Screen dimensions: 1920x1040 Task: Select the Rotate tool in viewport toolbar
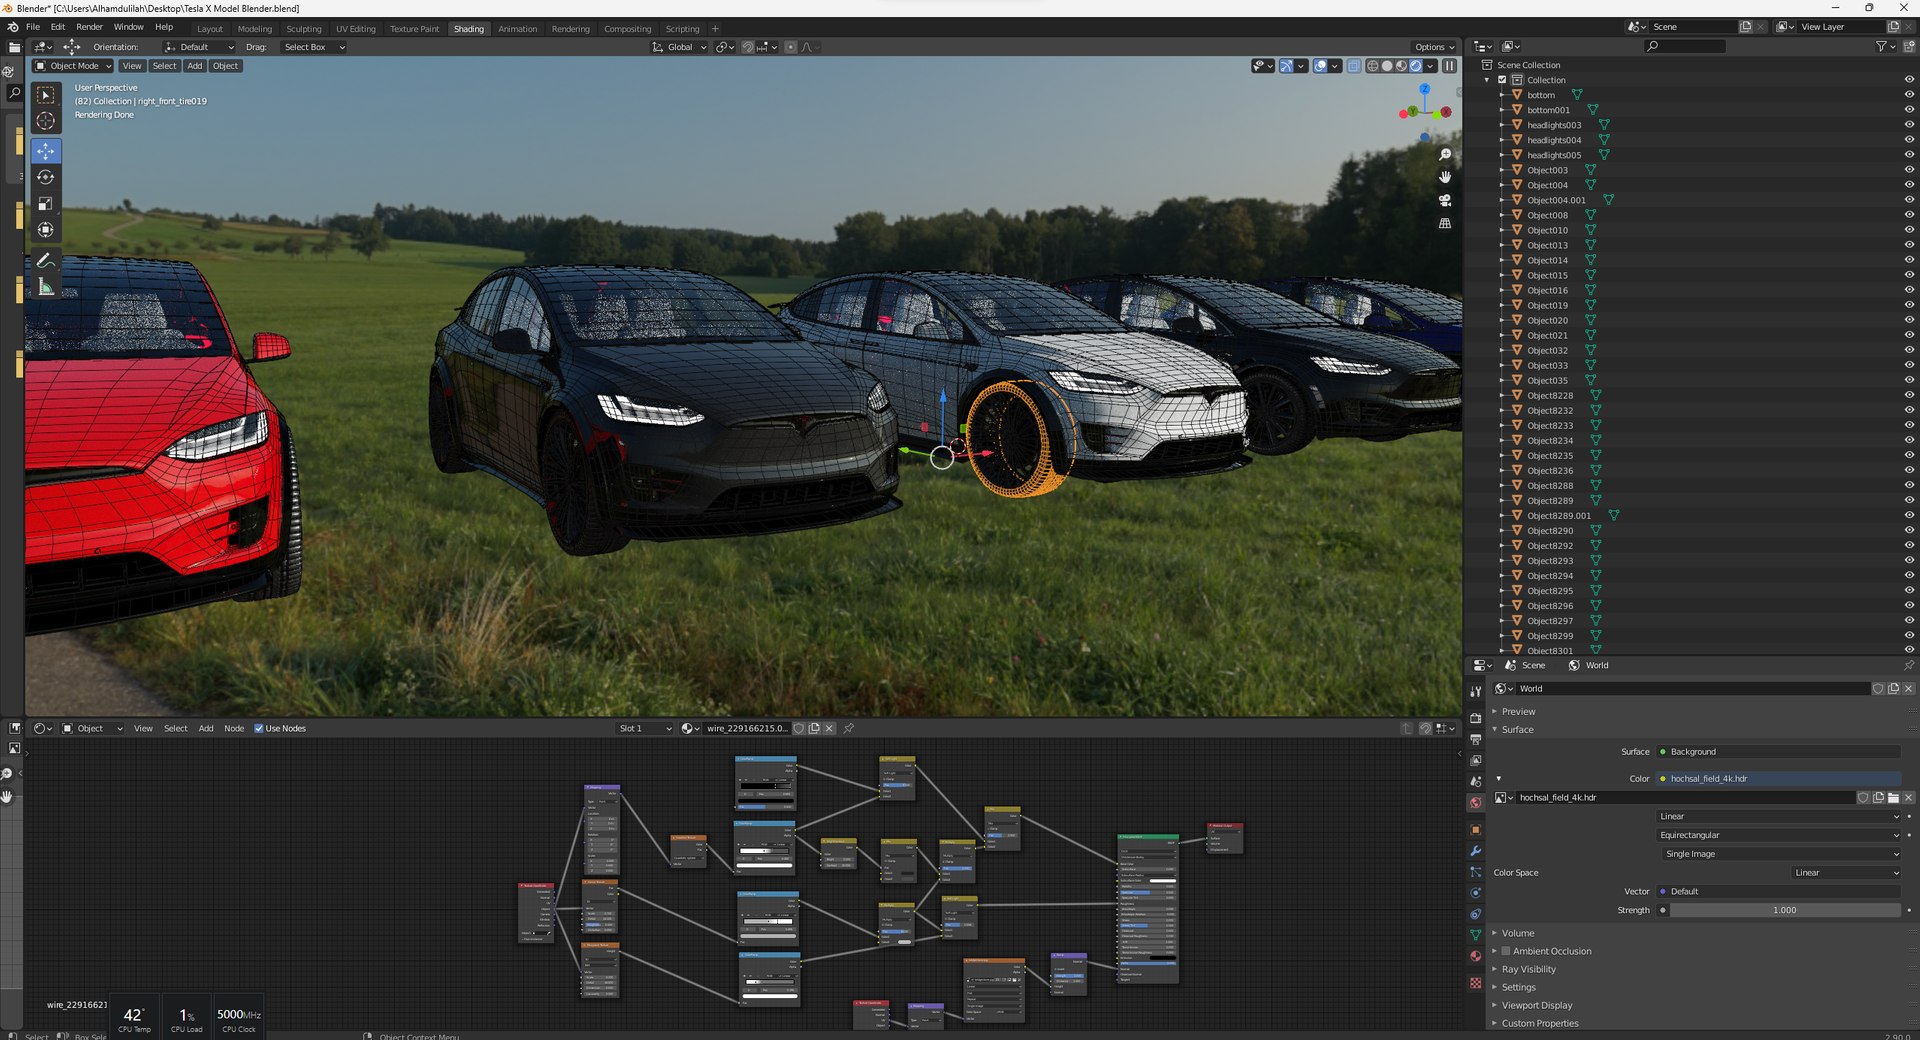46,177
